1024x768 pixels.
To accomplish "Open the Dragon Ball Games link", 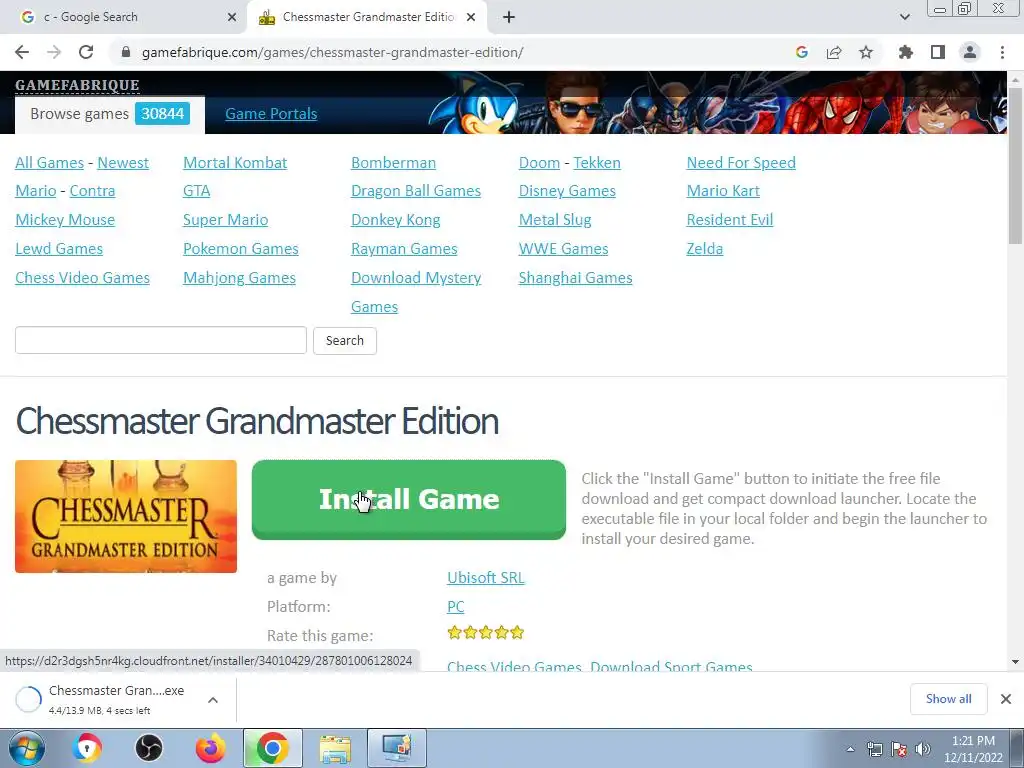I will tap(416, 191).
